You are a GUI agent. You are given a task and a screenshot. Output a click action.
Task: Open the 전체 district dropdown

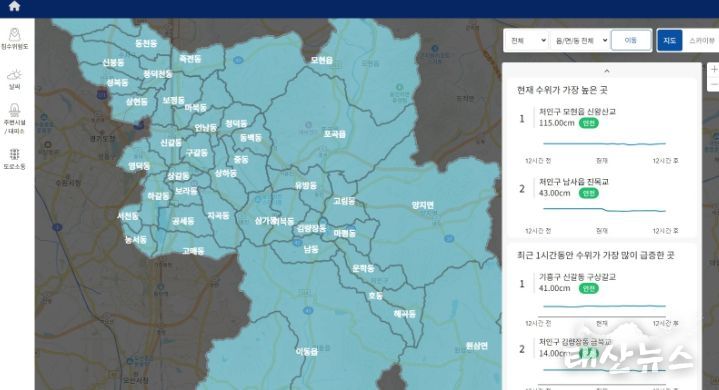528,40
